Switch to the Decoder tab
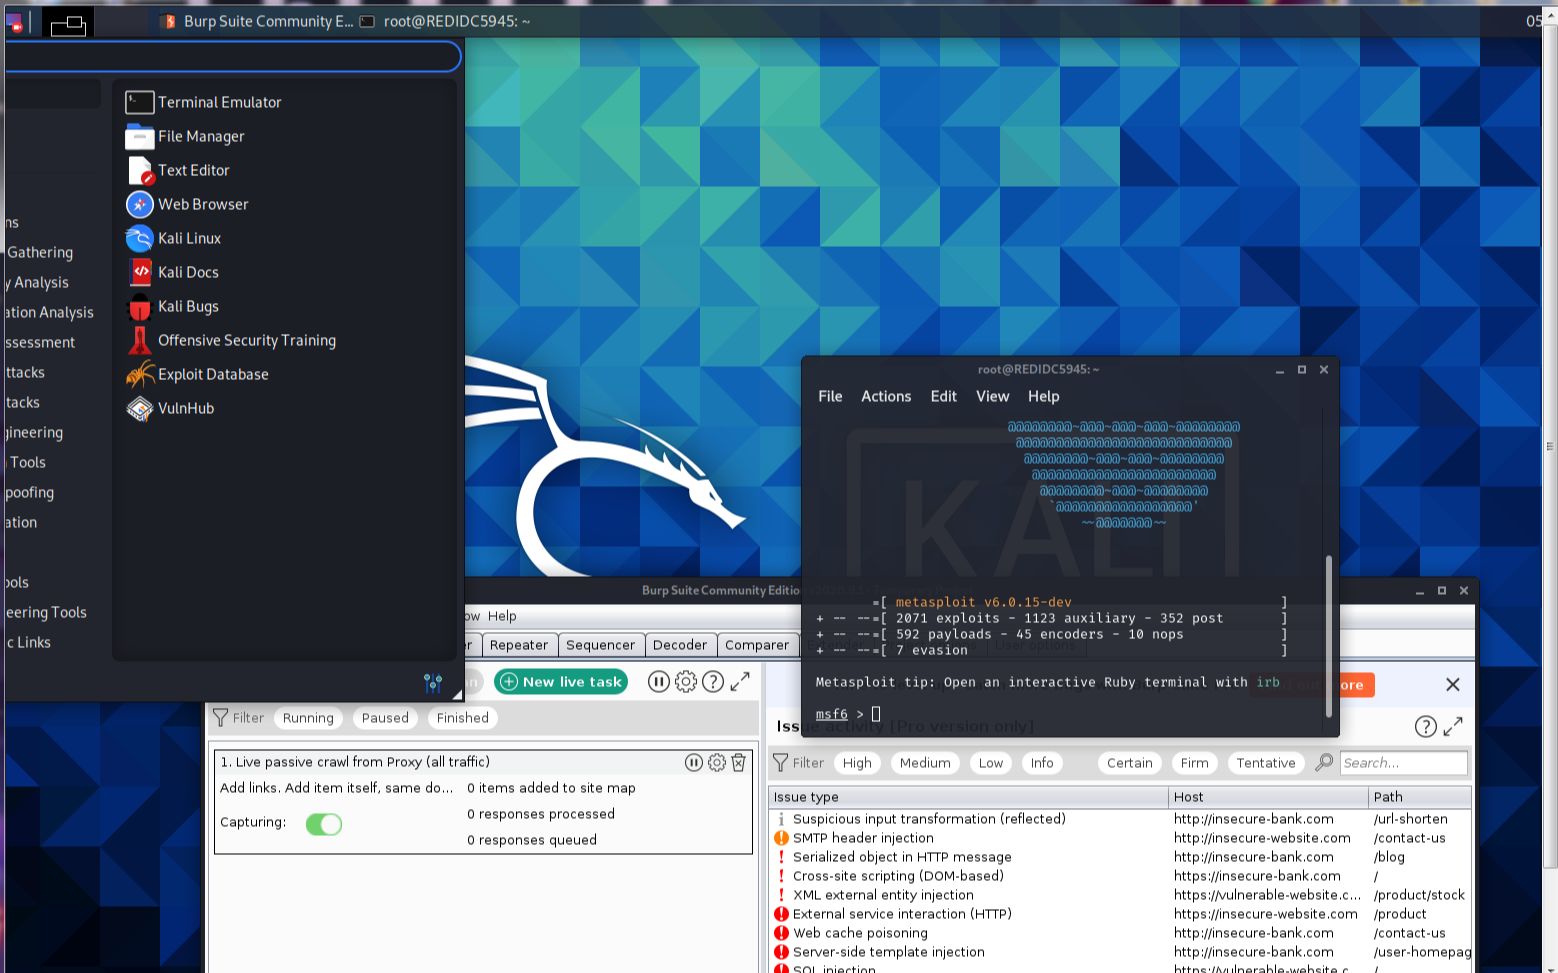 pos(680,645)
